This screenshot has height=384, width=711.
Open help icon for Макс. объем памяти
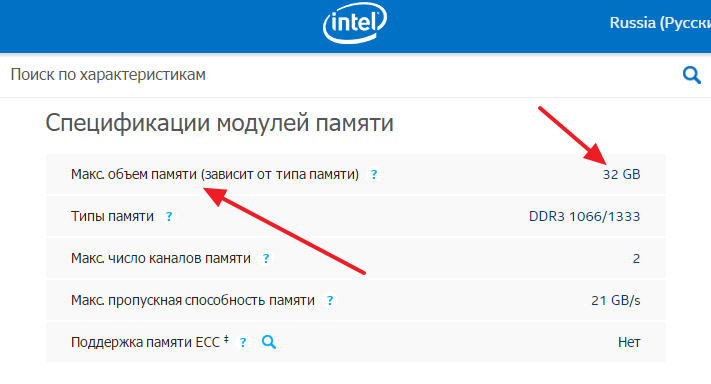[374, 175]
